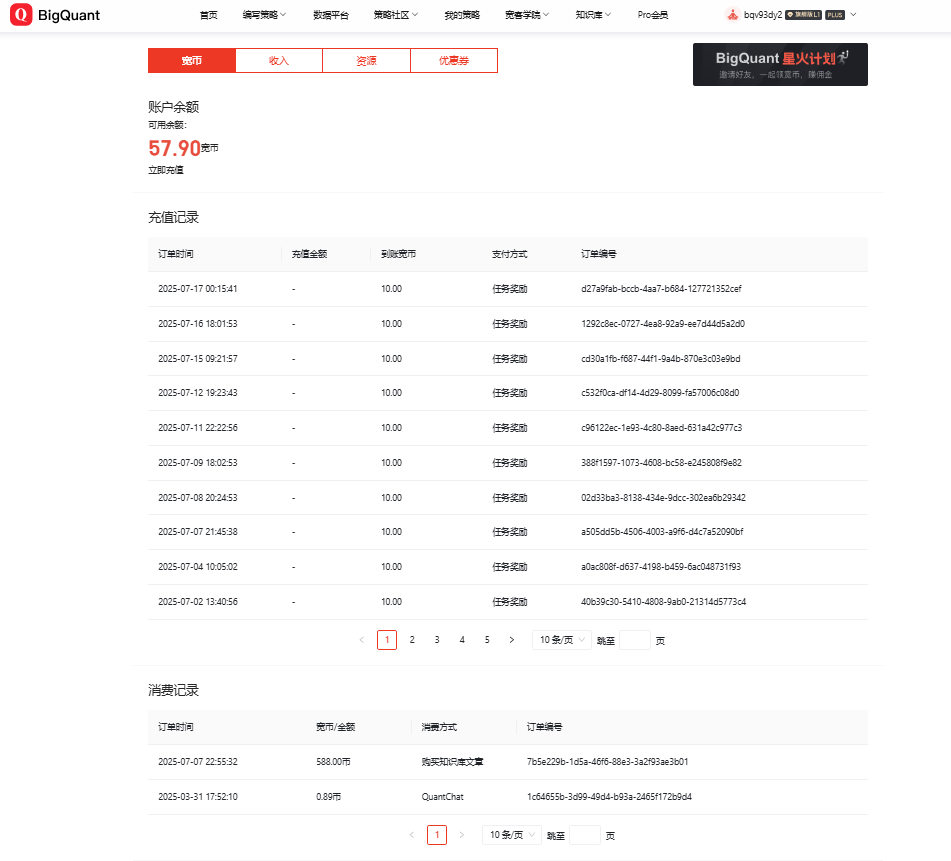
Task: Click the recharge records jump-to-page input
Action: click(x=634, y=640)
